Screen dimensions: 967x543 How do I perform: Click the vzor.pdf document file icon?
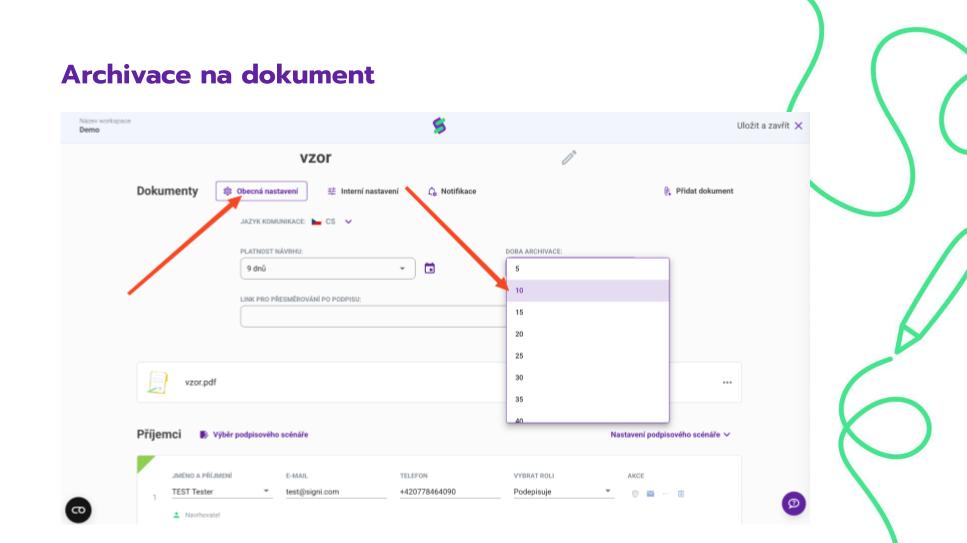click(x=157, y=382)
